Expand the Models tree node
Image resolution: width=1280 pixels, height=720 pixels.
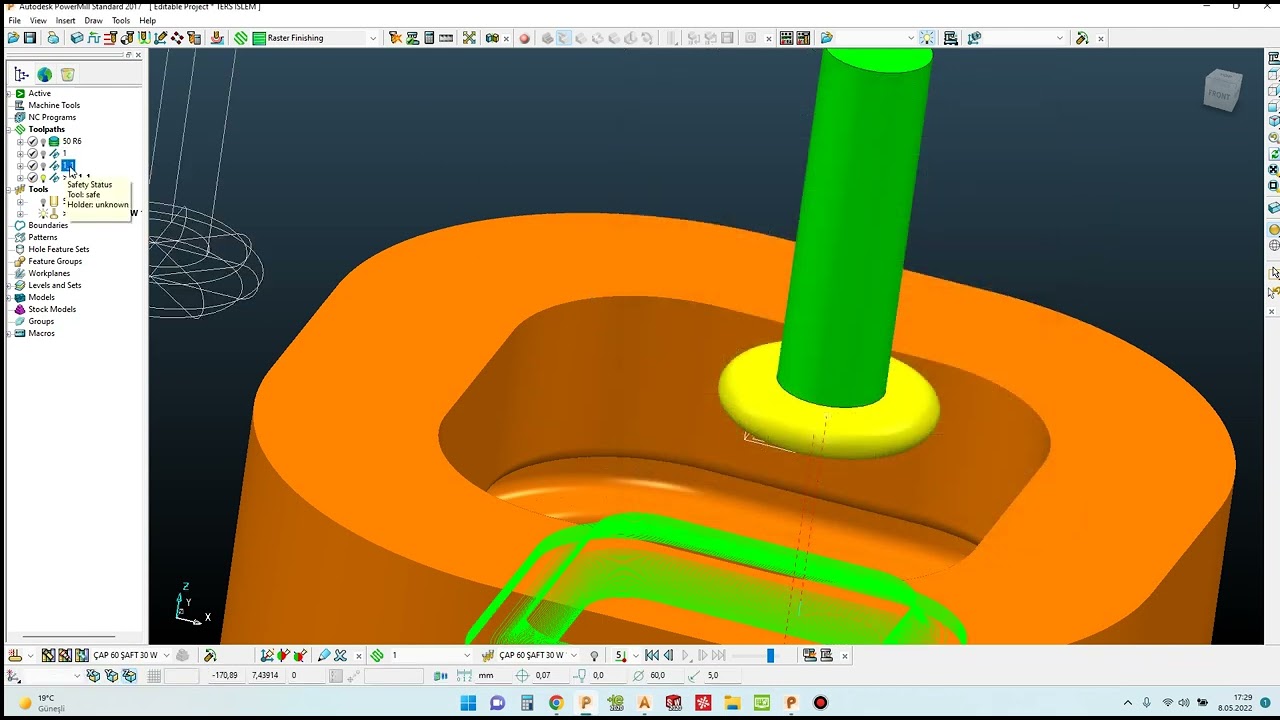[9, 297]
